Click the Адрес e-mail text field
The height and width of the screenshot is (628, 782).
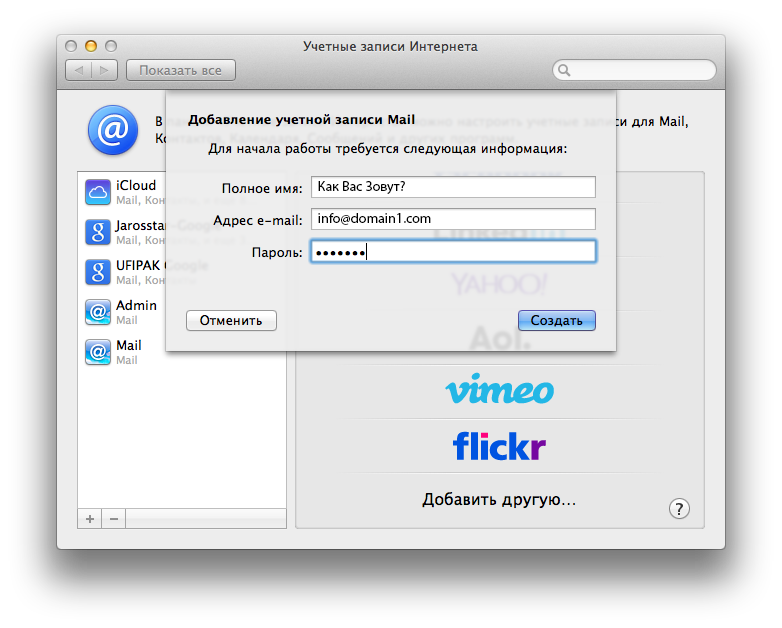453,219
